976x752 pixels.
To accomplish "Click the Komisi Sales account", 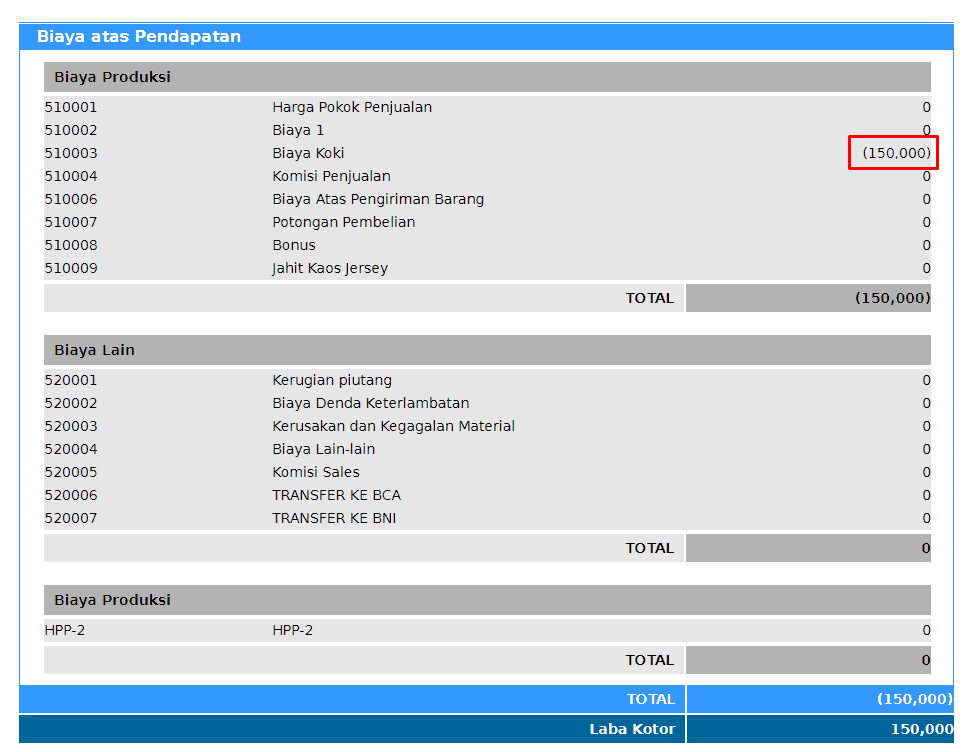I will tap(316, 472).
